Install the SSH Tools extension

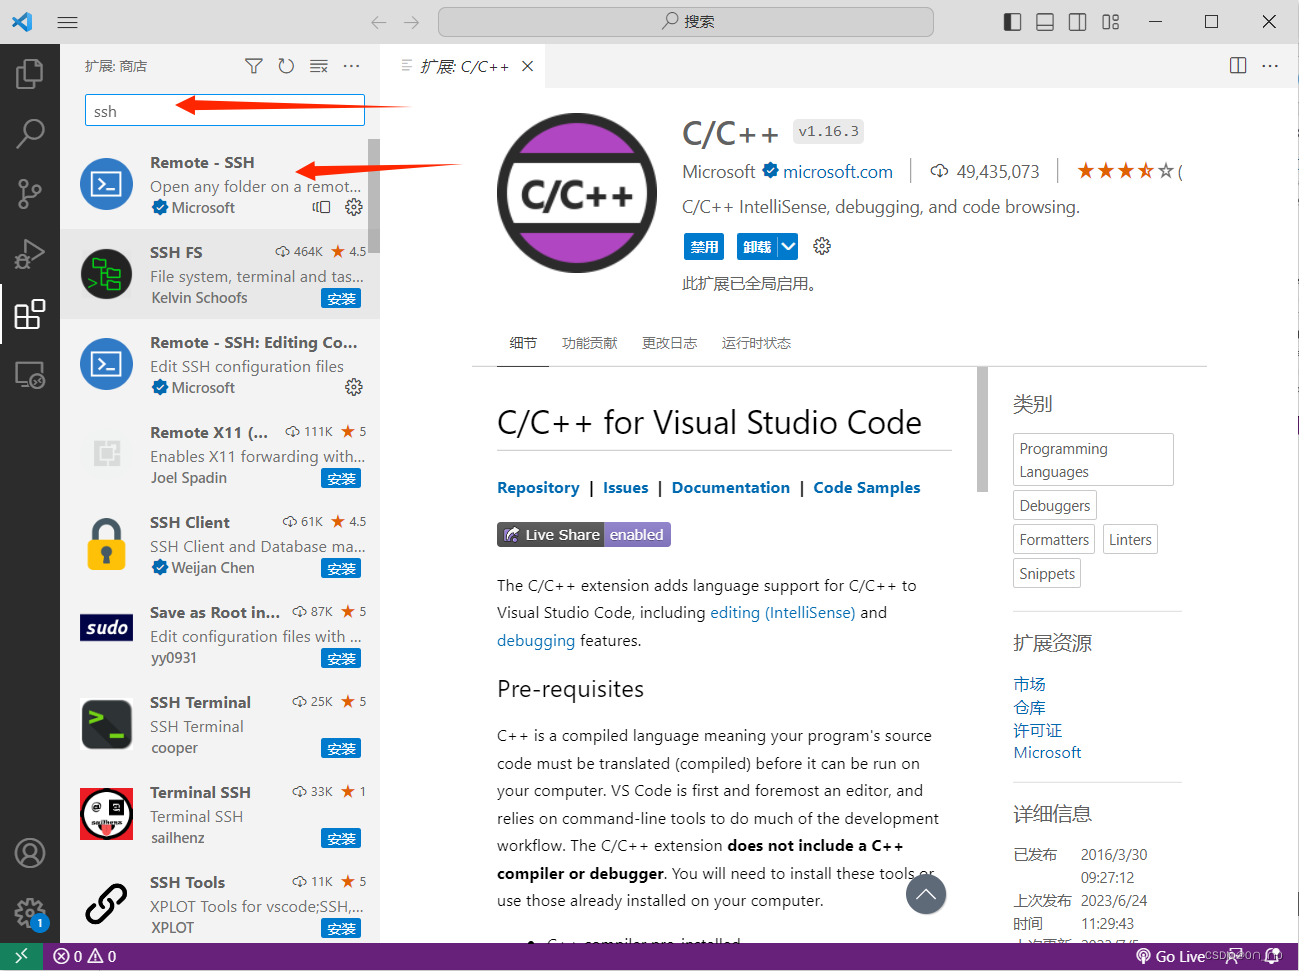pyautogui.click(x=341, y=928)
